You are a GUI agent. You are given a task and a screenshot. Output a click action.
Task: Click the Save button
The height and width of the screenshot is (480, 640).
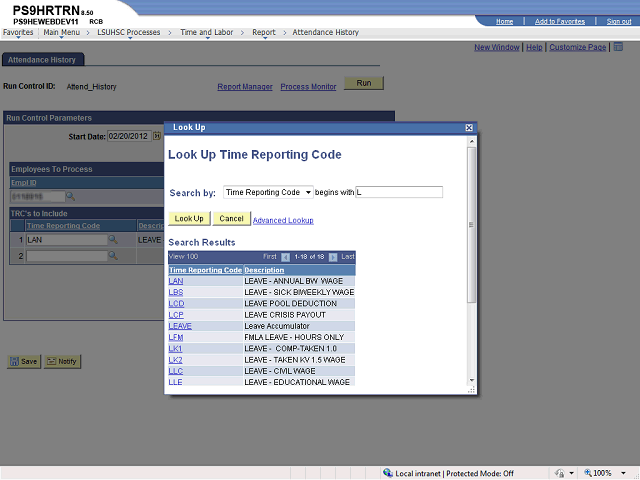24,361
